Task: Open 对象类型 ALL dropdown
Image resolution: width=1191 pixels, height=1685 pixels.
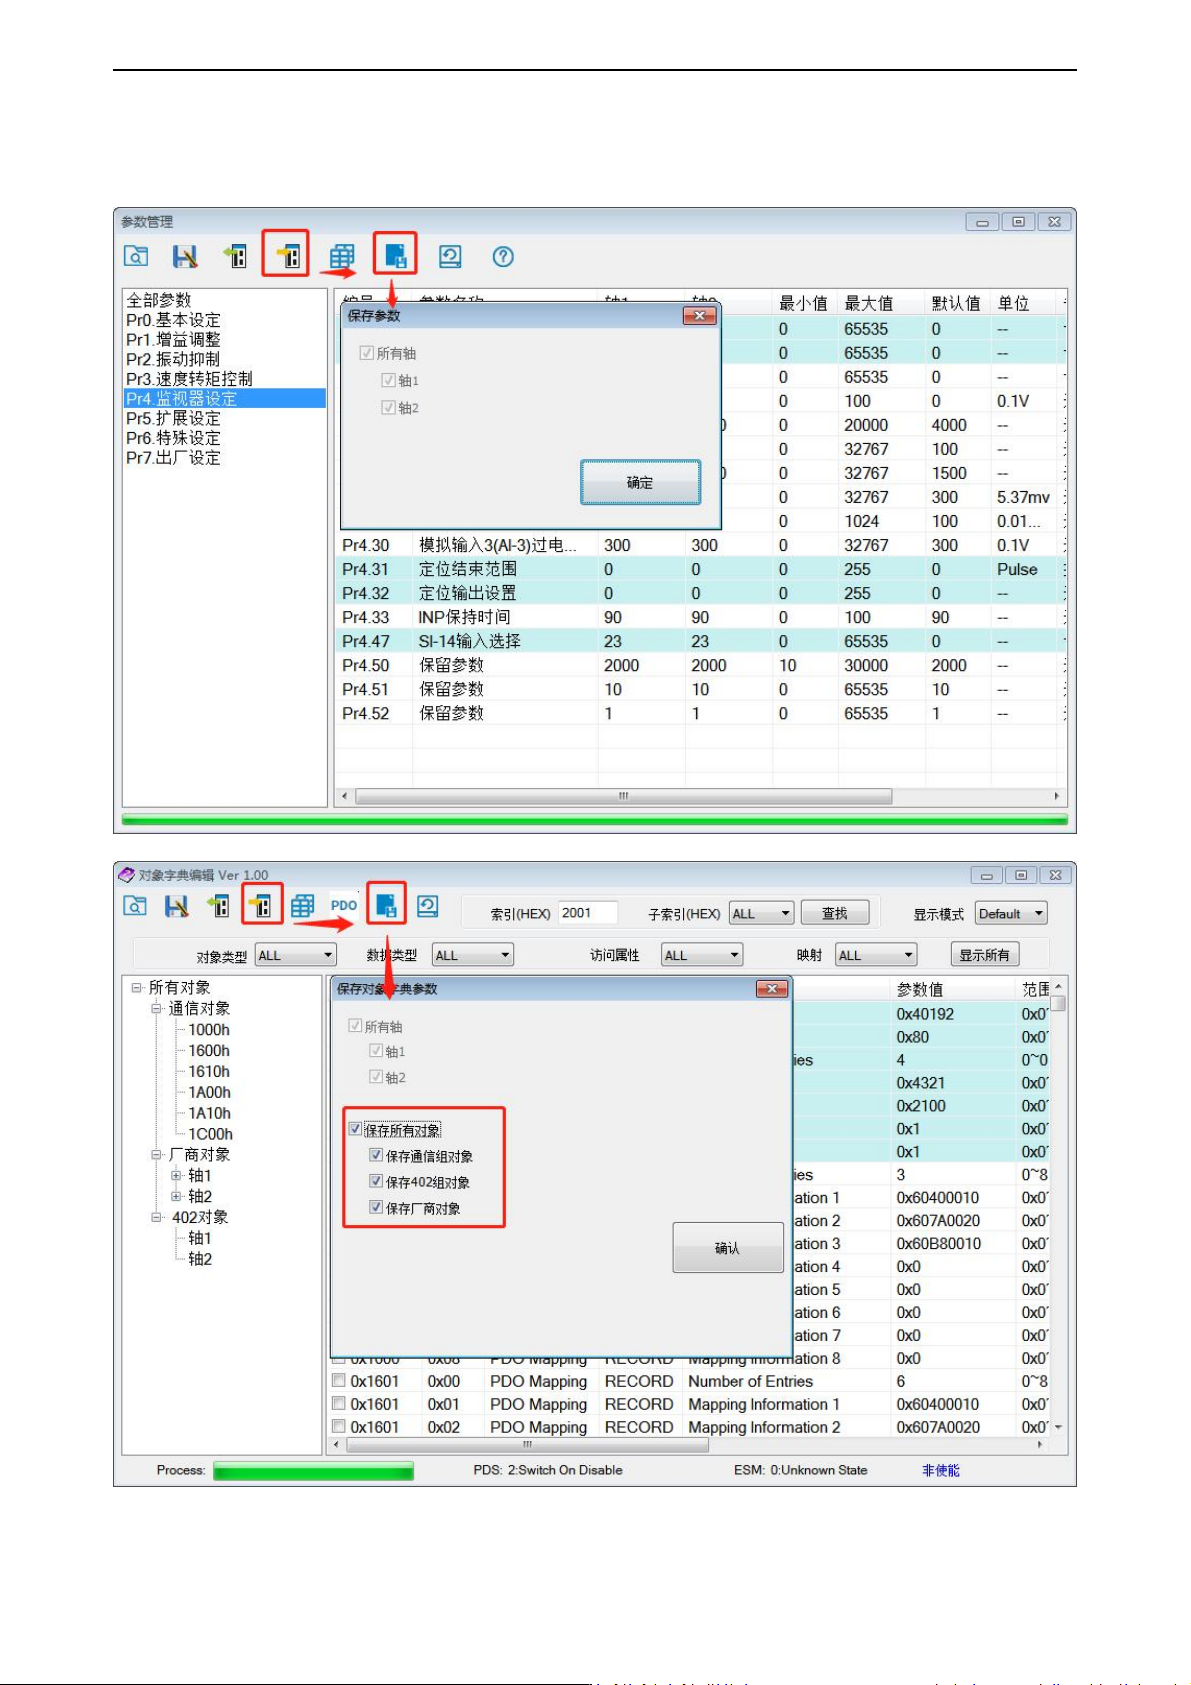Action: point(295,955)
